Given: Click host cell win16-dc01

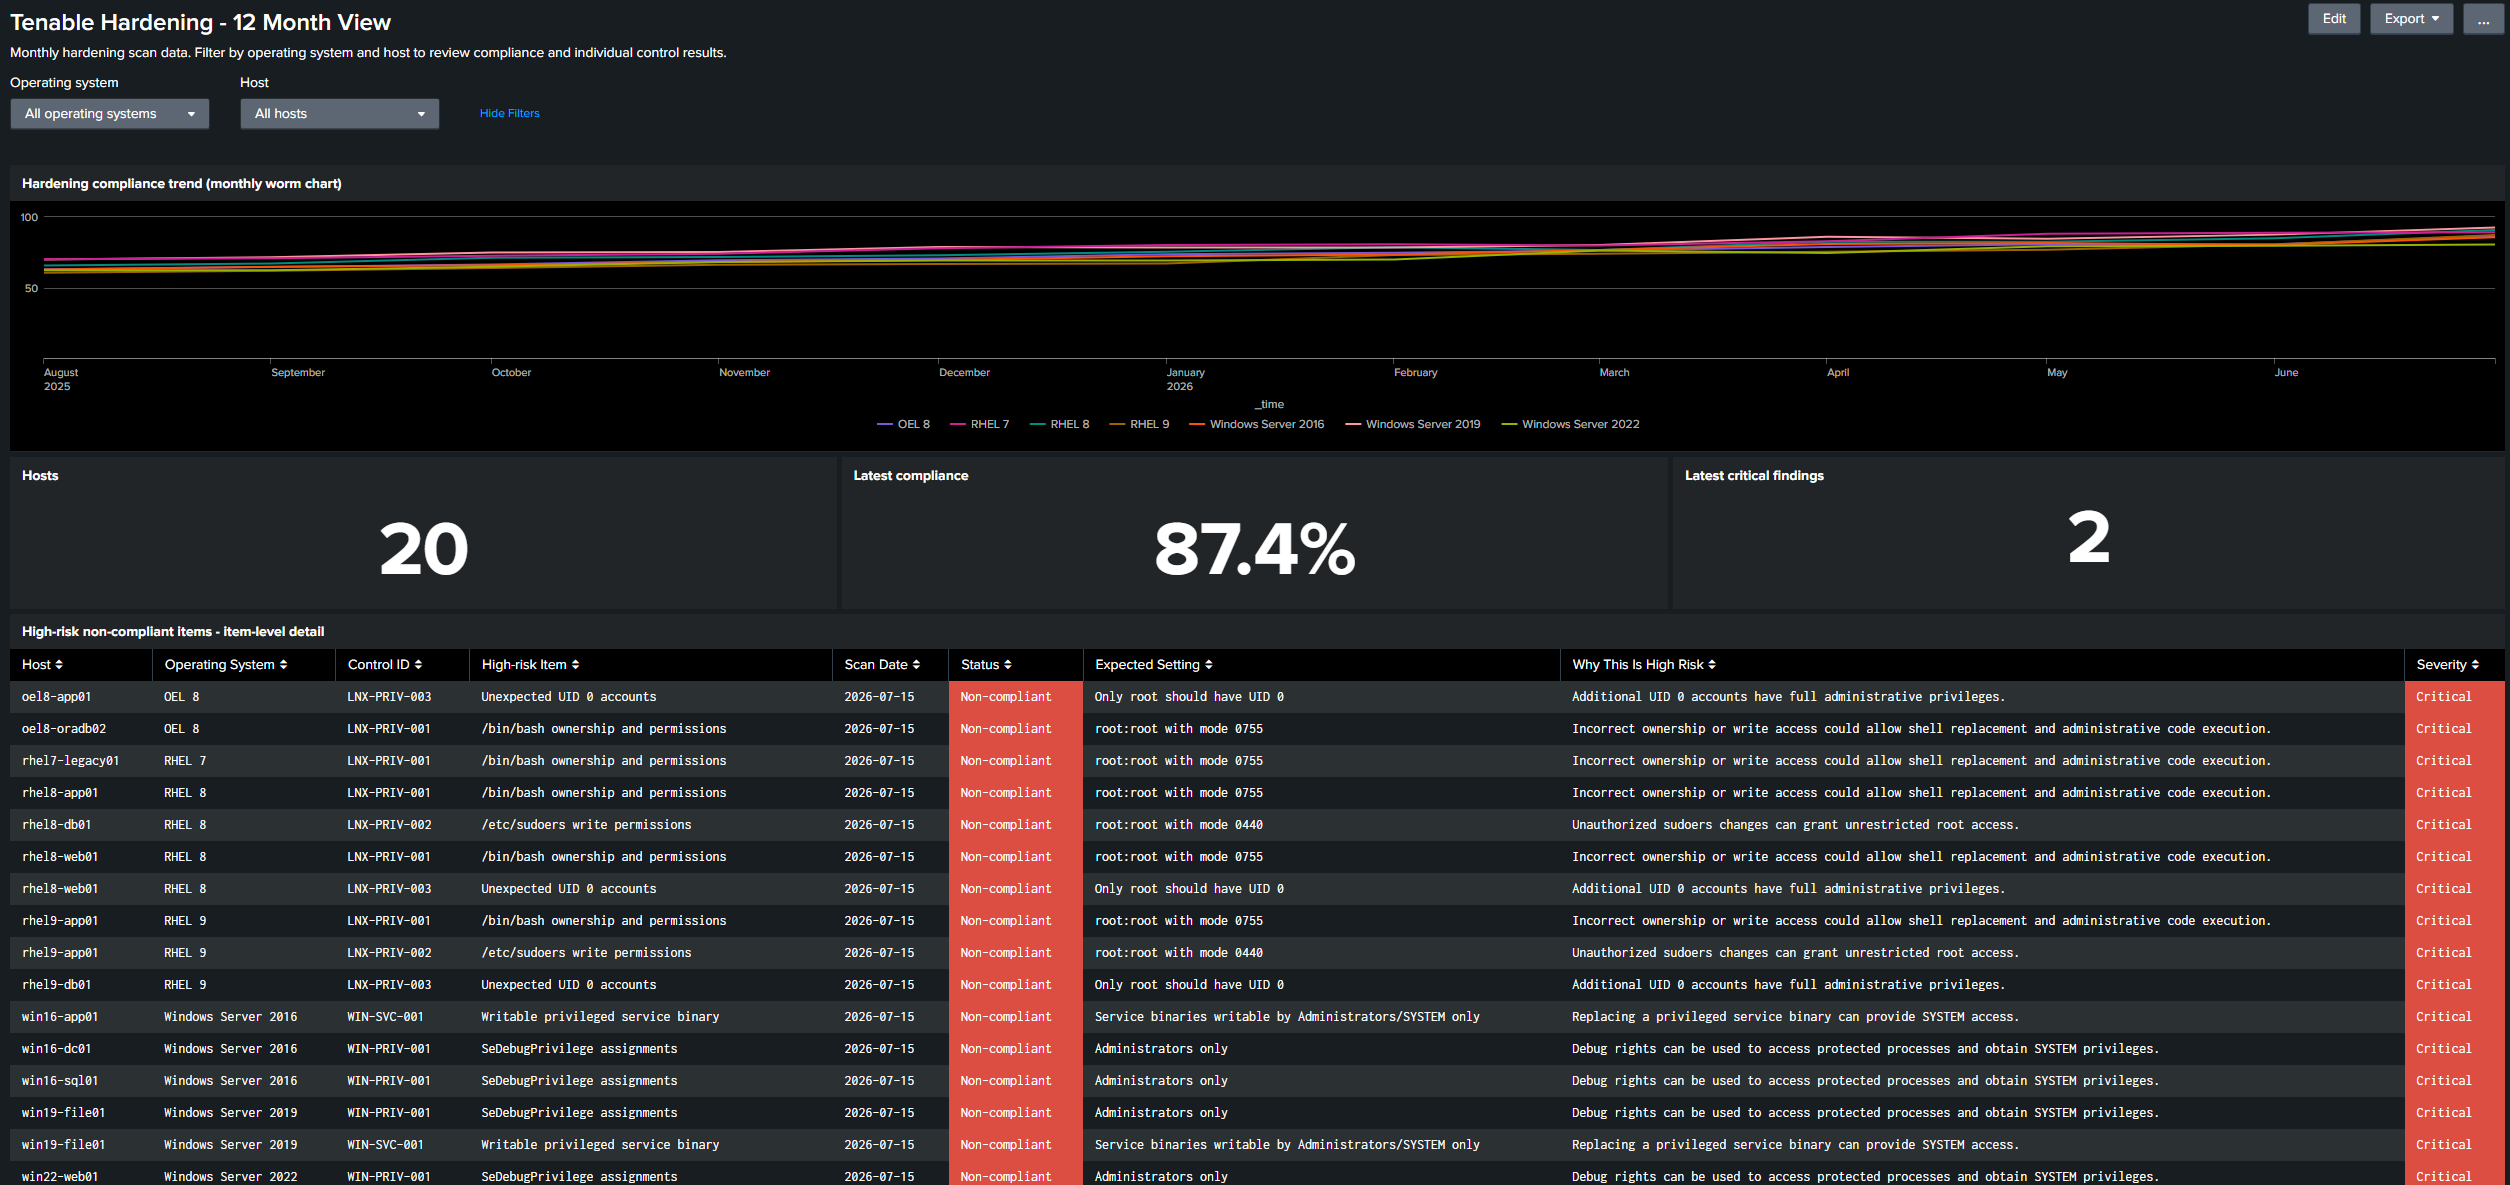Looking at the screenshot, I should coord(56,1049).
